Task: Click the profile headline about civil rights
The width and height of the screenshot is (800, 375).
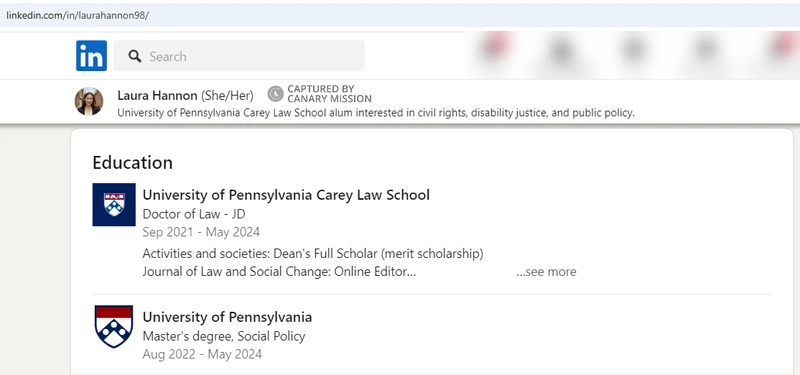Action: point(376,113)
